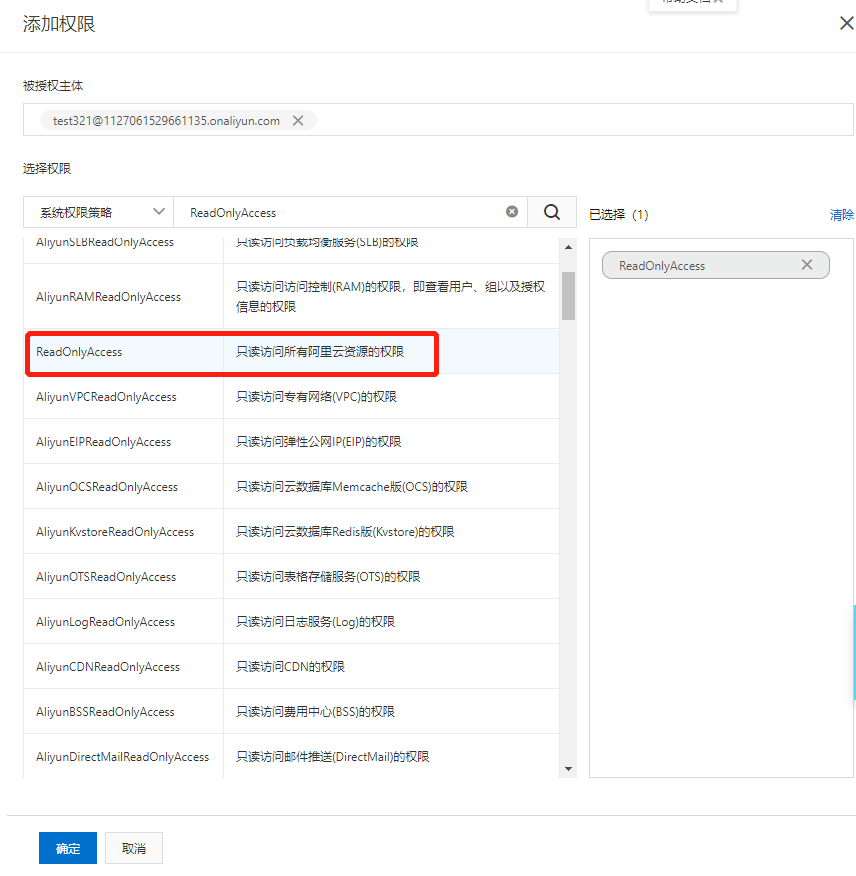Click the ReadOnlyAccess search input field
The width and height of the screenshot is (856, 876).
pyautogui.click(x=340, y=212)
